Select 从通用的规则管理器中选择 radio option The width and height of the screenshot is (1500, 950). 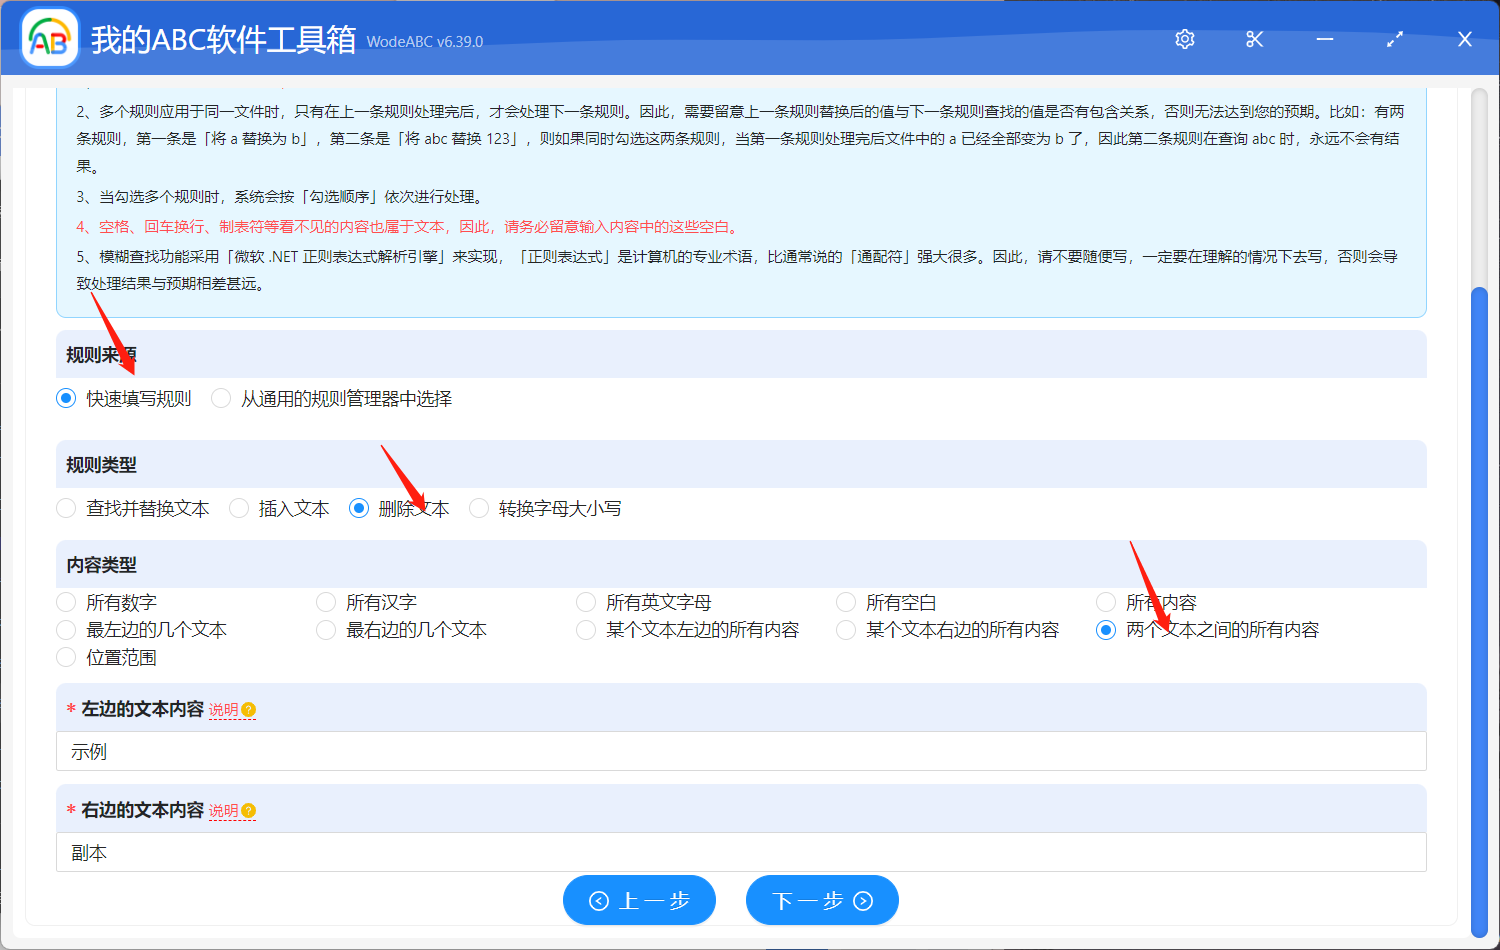tap(222, 399)
